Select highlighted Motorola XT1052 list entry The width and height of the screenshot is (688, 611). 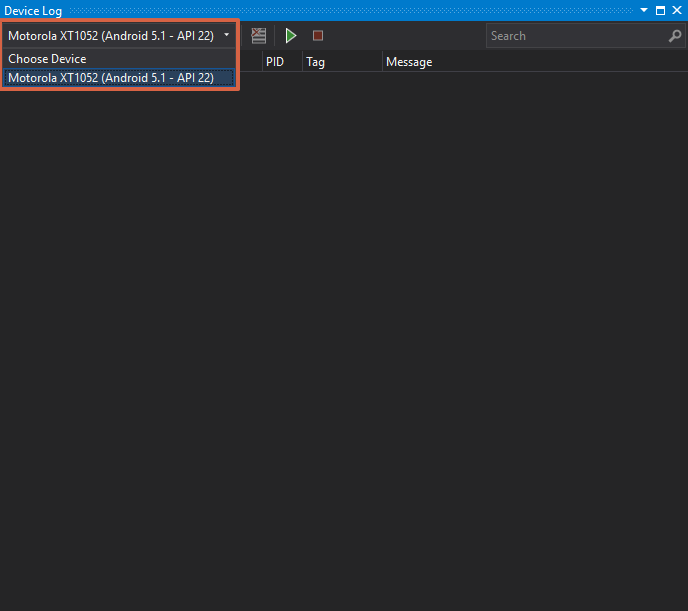point(119,78)
